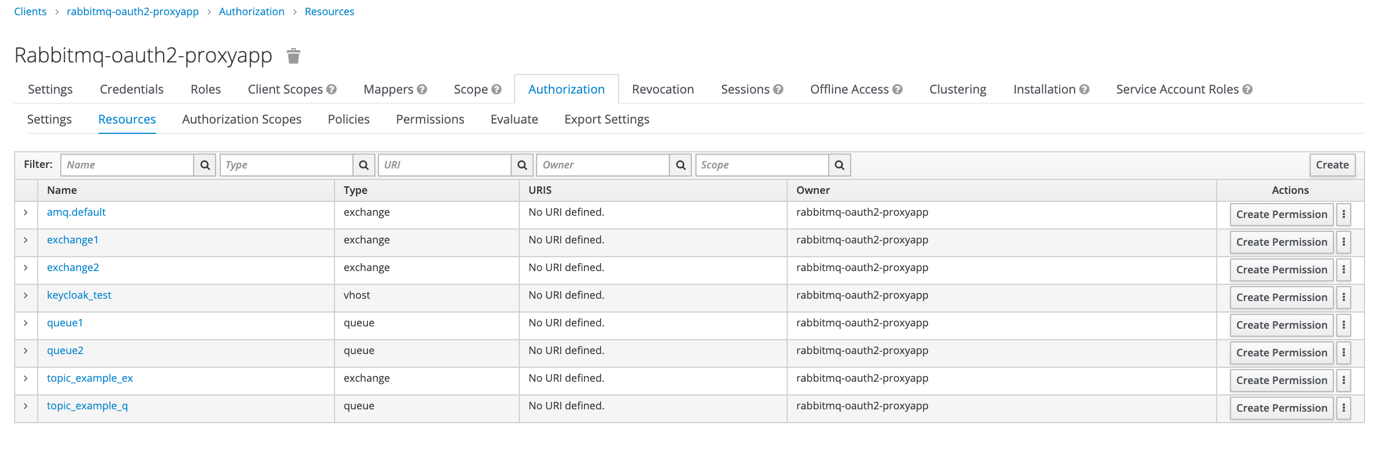Screen dimensions: 1378x458
Task: Open the kebab menu for queue2 row
Action: click(1344, 352)
